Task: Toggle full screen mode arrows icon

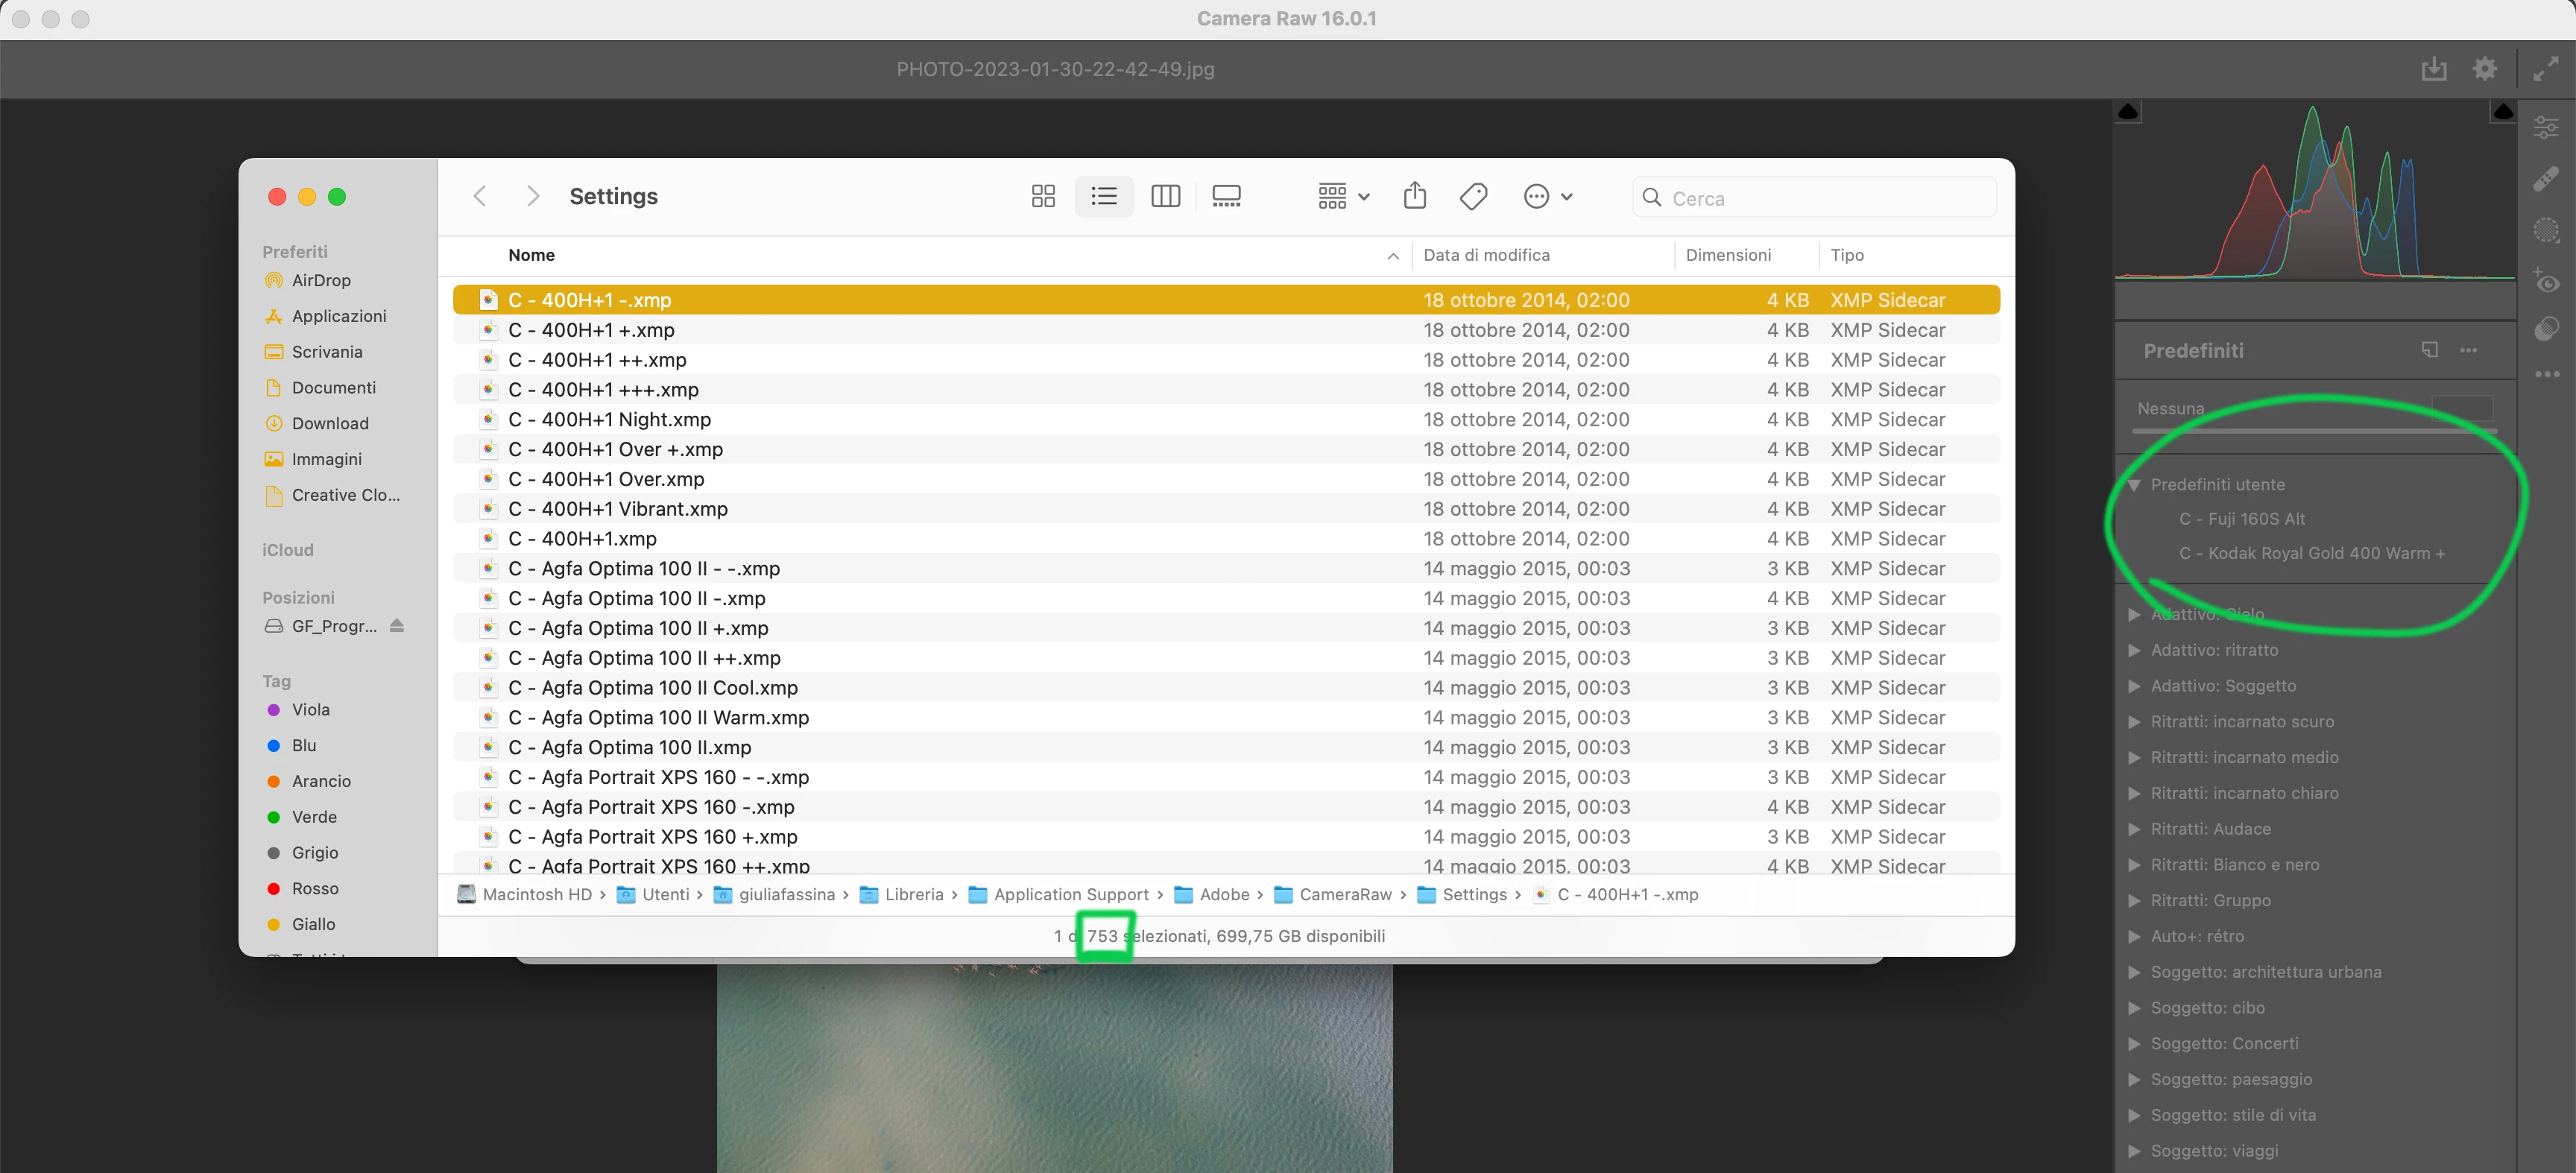Action: pyautogui.click(x=2546, y=69)
